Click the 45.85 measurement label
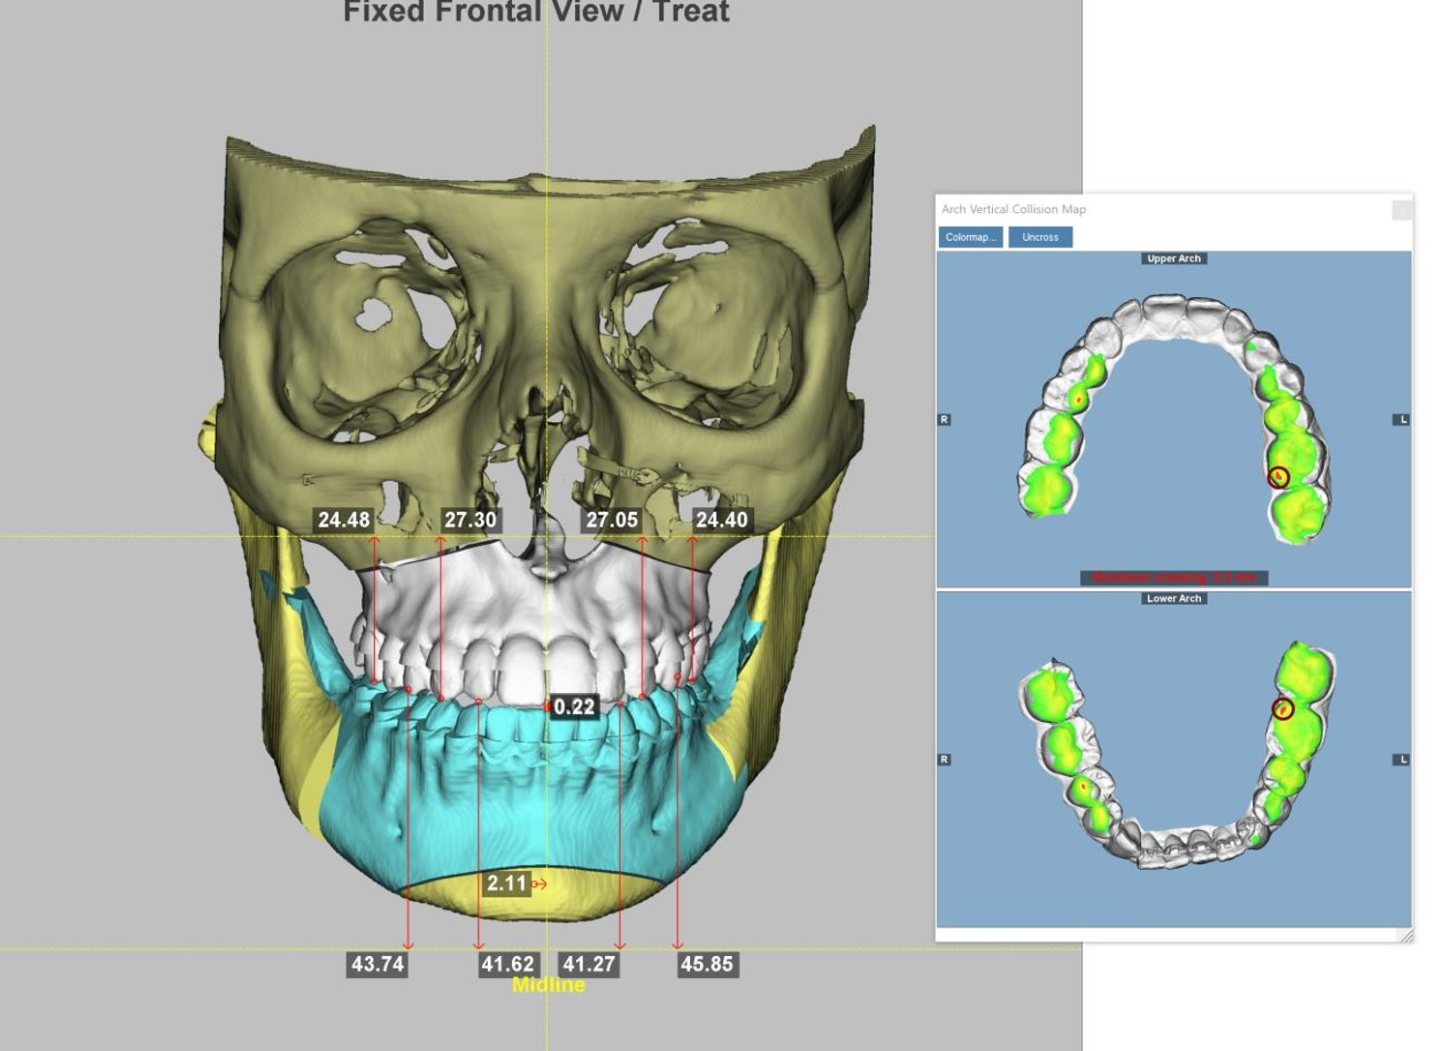Screen dimensions: 1451x1051 (707, 964)
